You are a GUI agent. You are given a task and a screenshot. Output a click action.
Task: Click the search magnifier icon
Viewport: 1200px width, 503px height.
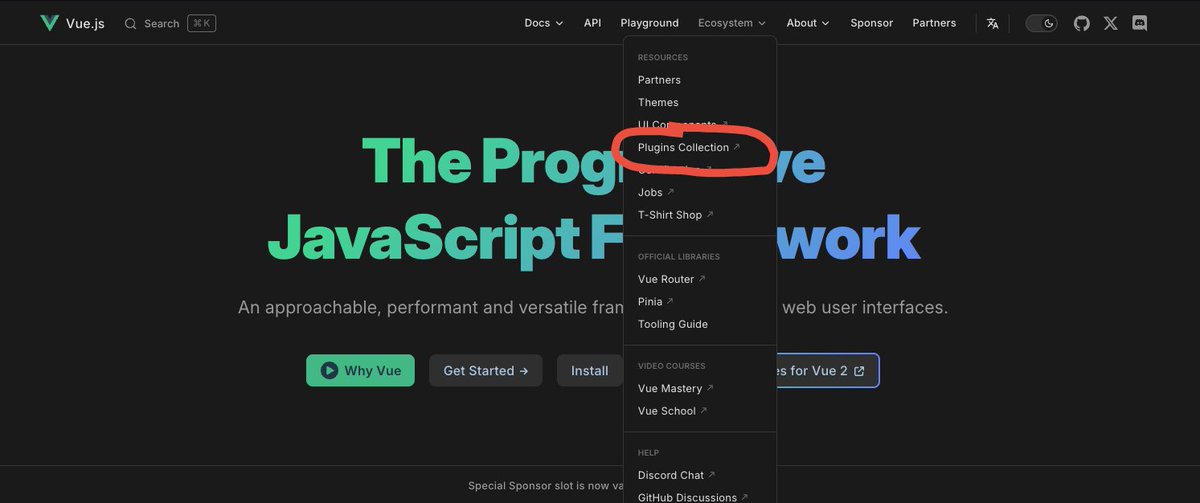coord(130,23)
